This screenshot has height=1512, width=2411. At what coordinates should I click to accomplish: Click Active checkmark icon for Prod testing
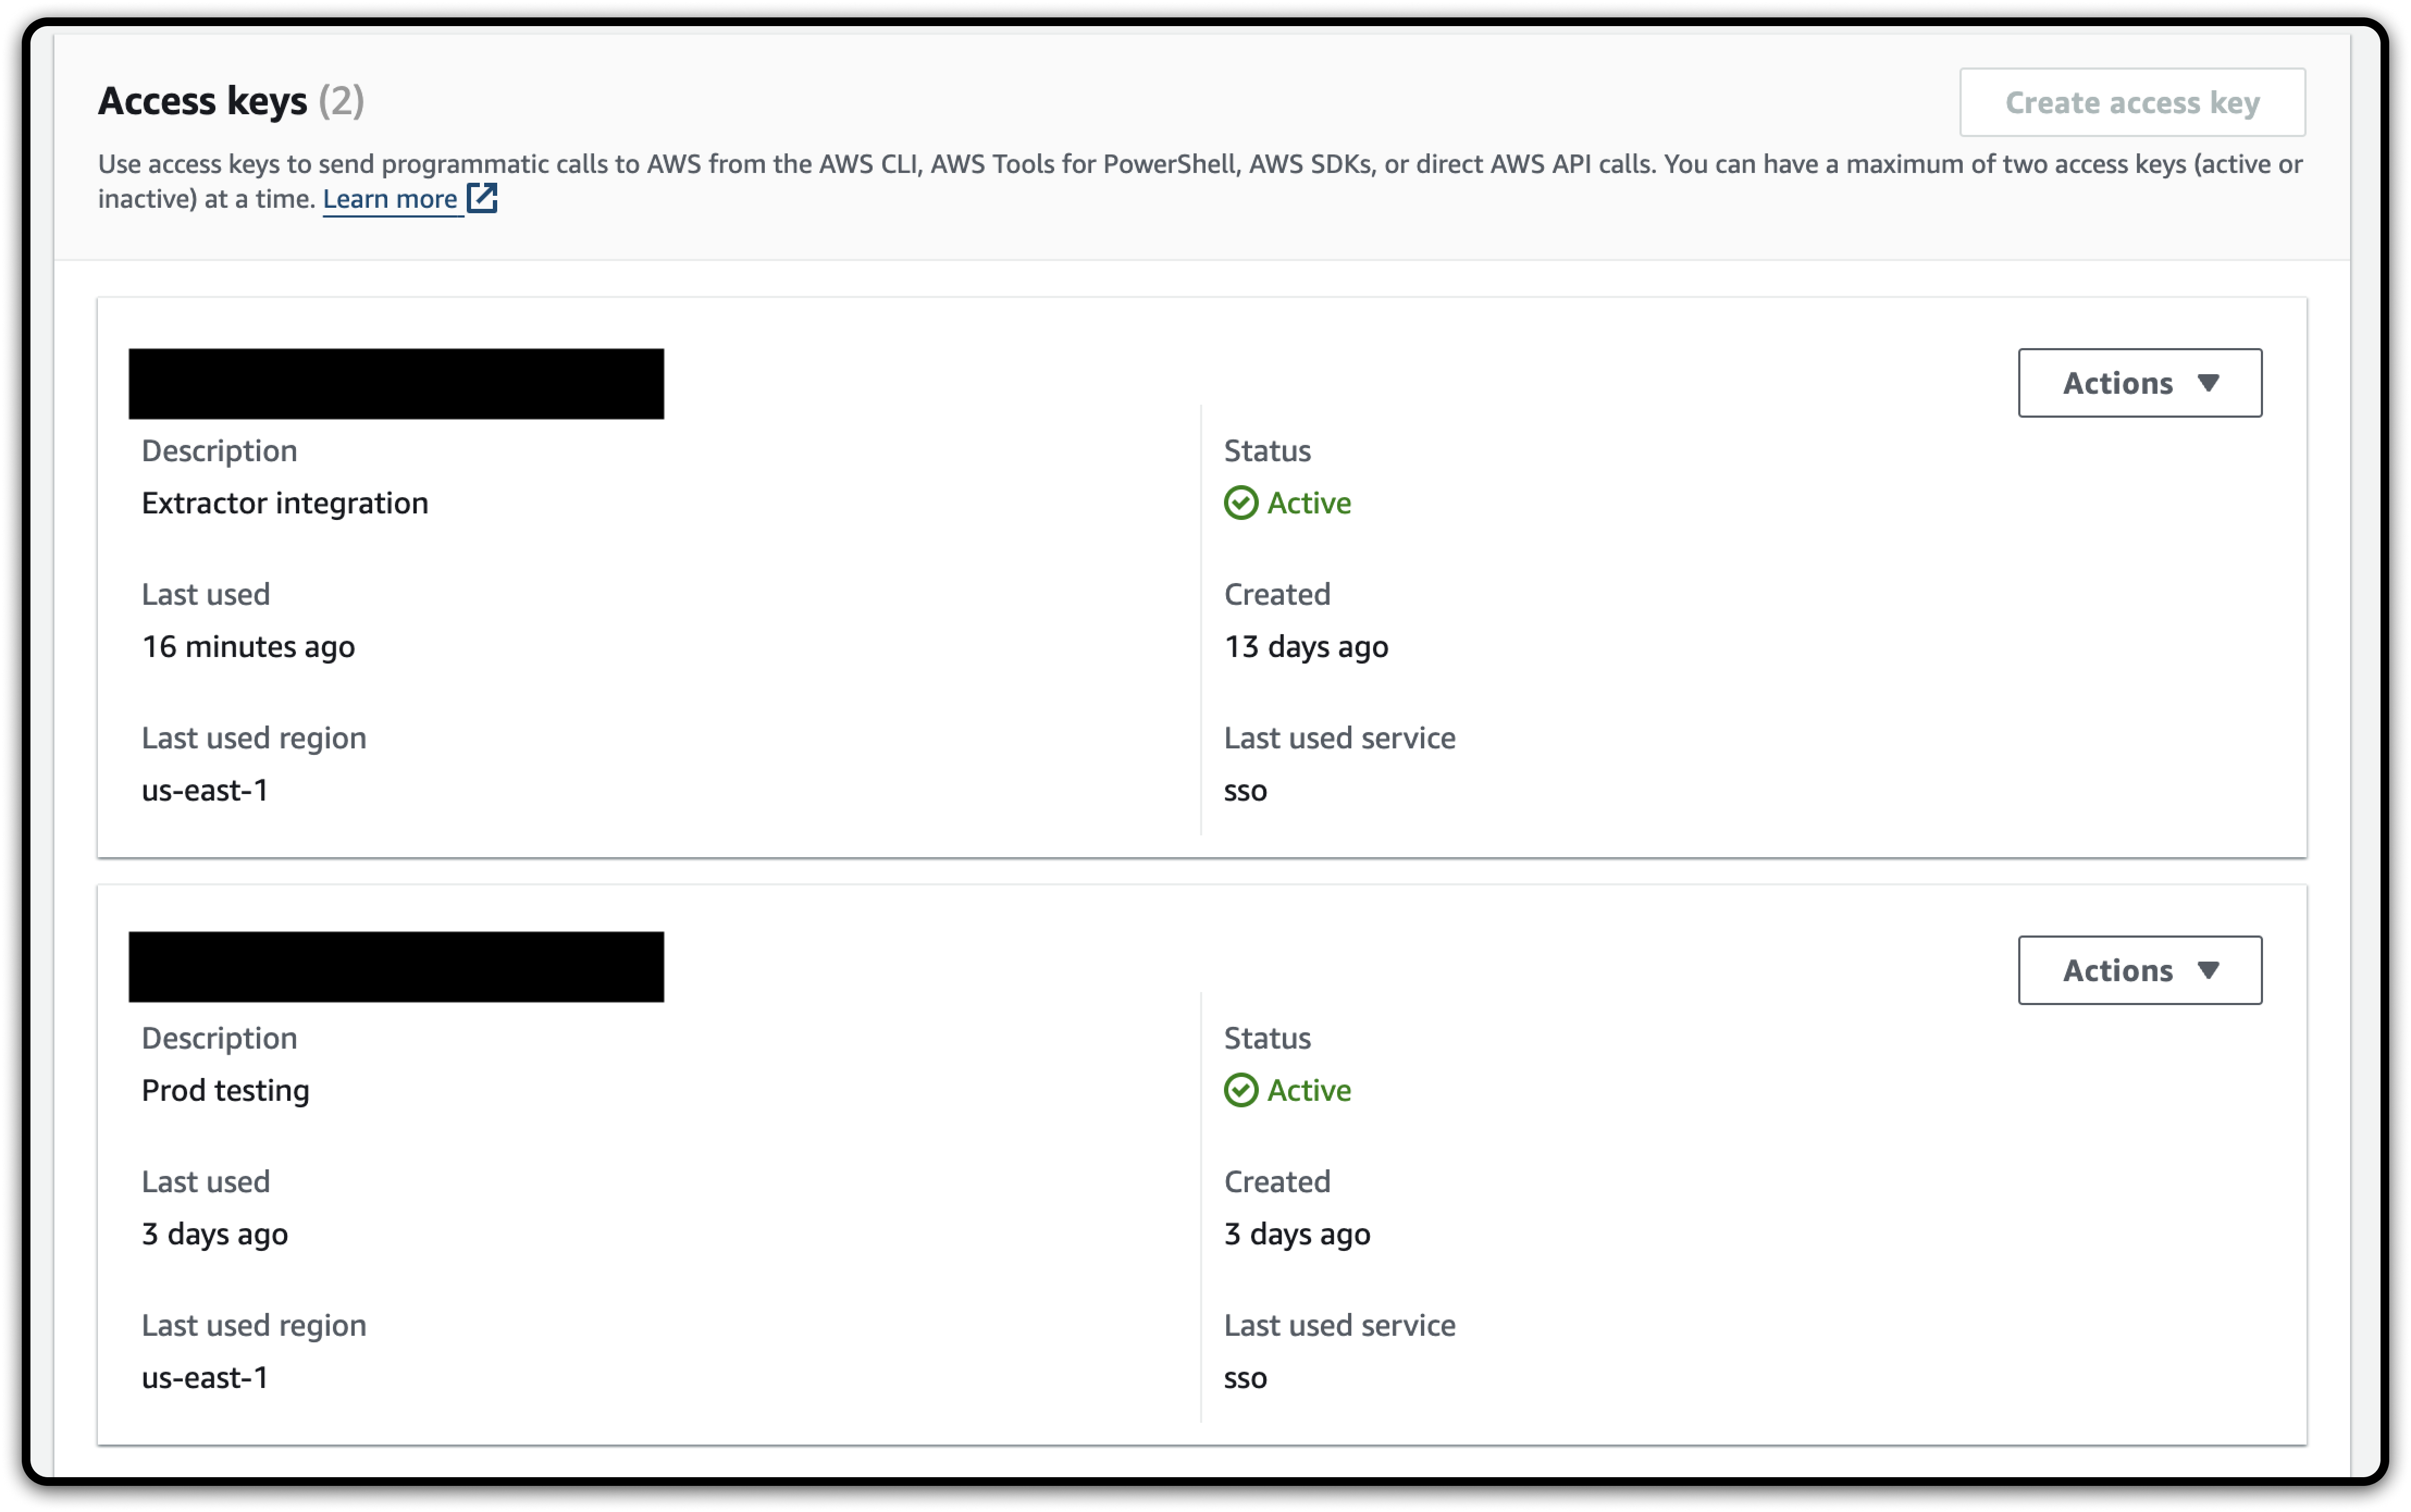1240,1090
